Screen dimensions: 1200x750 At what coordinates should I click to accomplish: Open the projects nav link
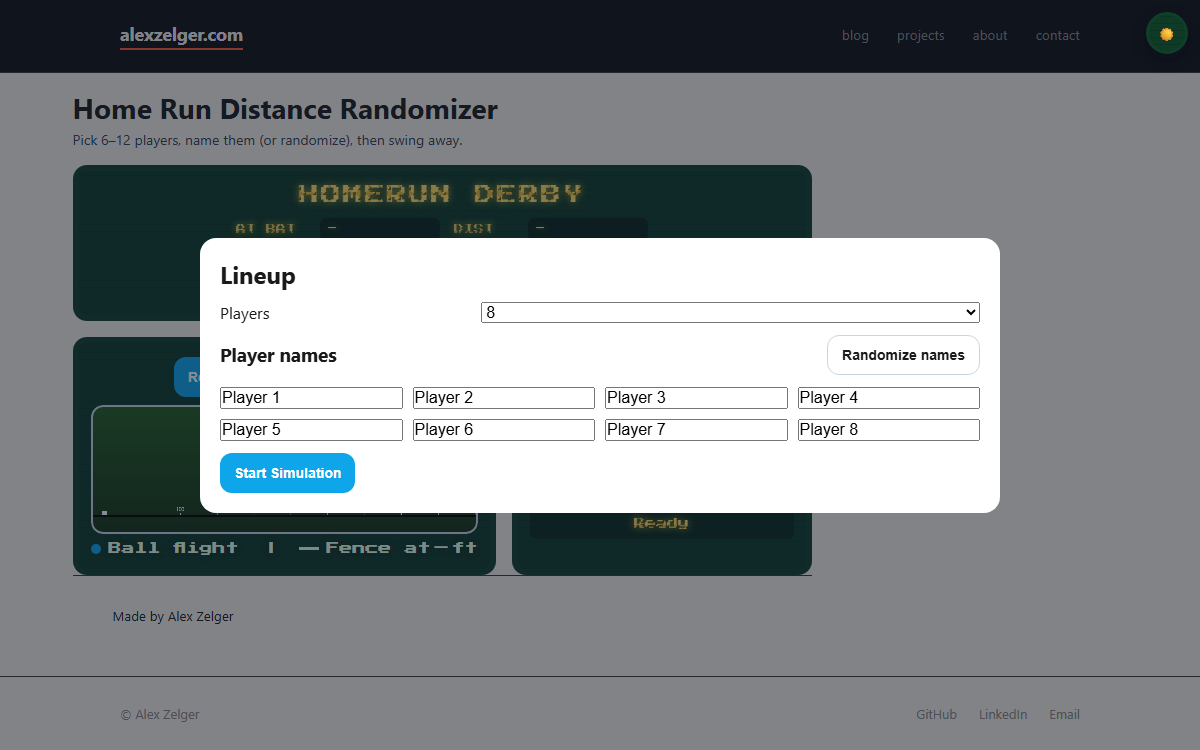point(920,35)
